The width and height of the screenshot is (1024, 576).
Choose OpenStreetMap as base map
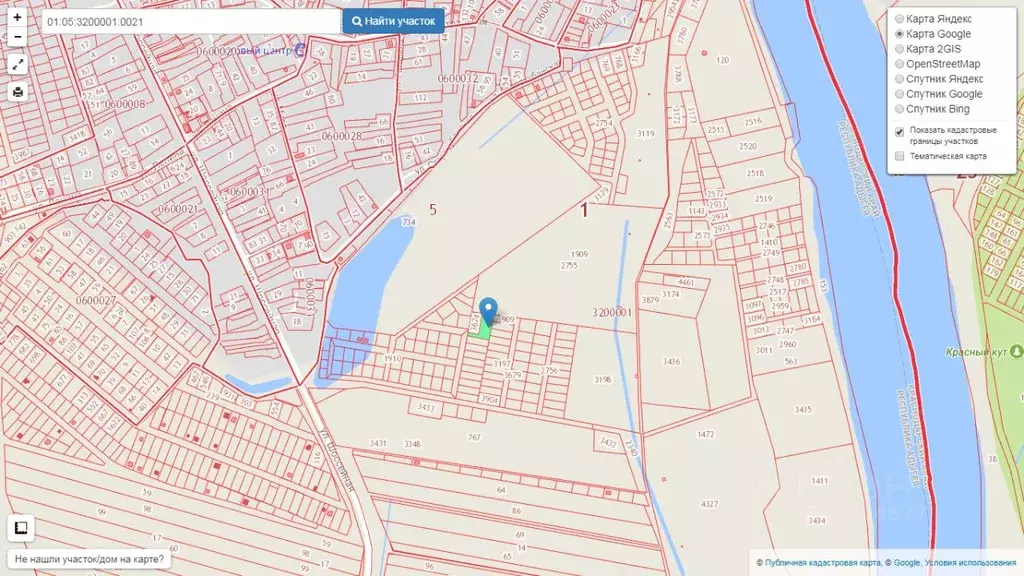pos(899,64)
